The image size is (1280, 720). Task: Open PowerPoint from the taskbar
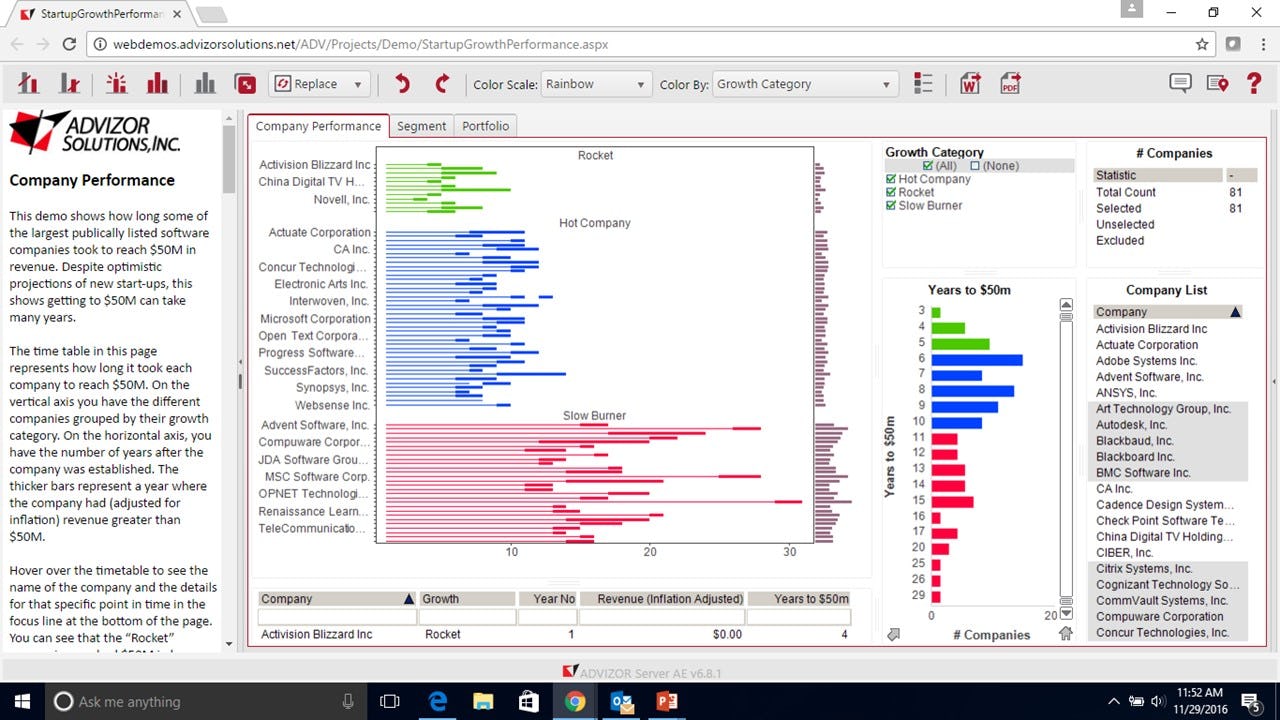tap(667, 702)
